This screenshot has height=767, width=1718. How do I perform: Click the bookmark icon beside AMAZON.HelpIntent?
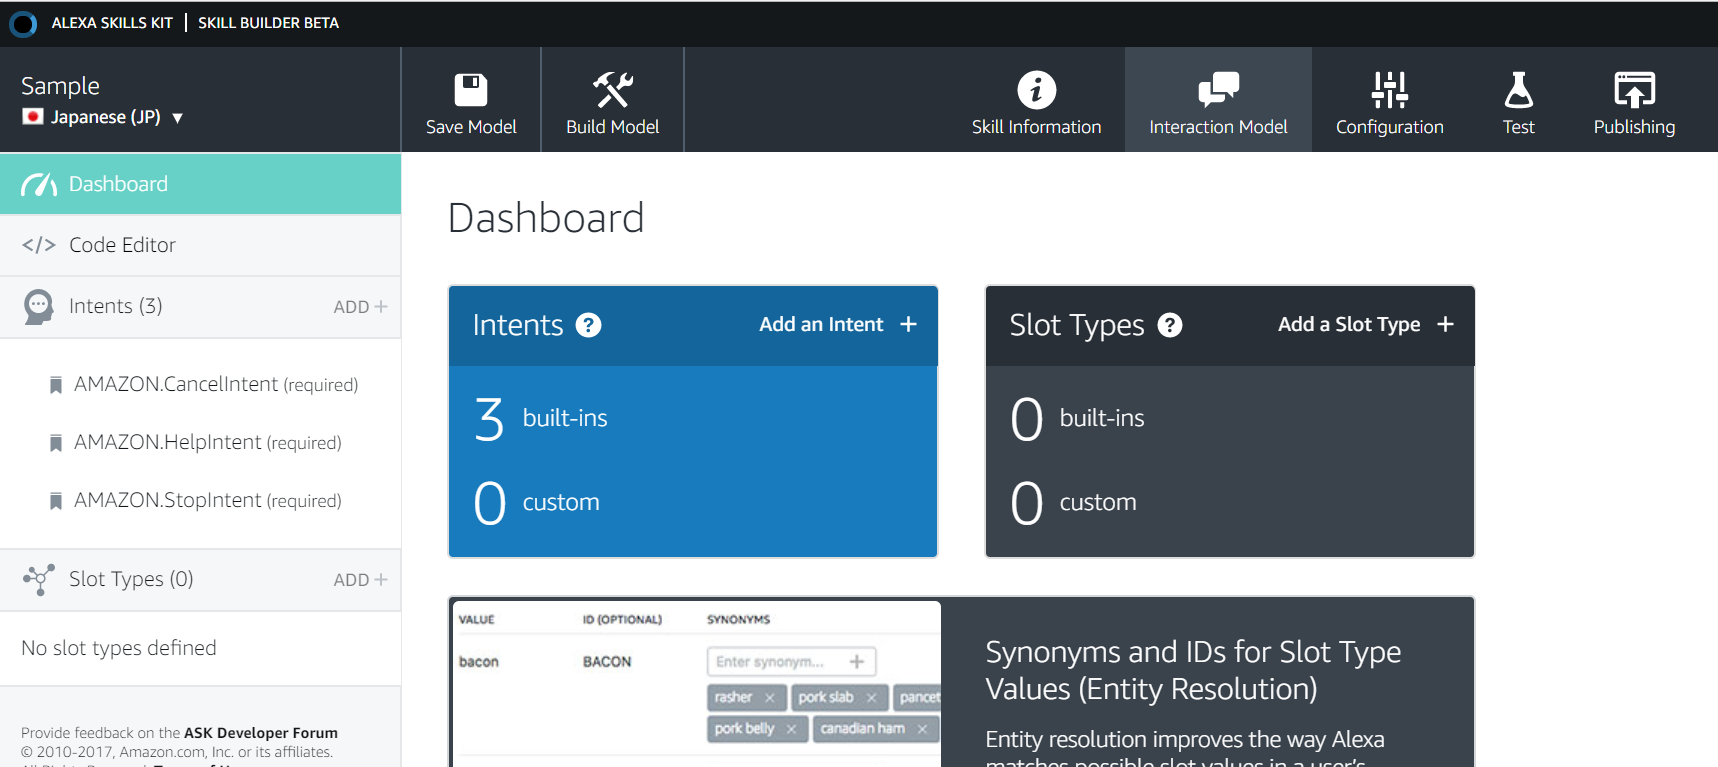click(56, 443)
